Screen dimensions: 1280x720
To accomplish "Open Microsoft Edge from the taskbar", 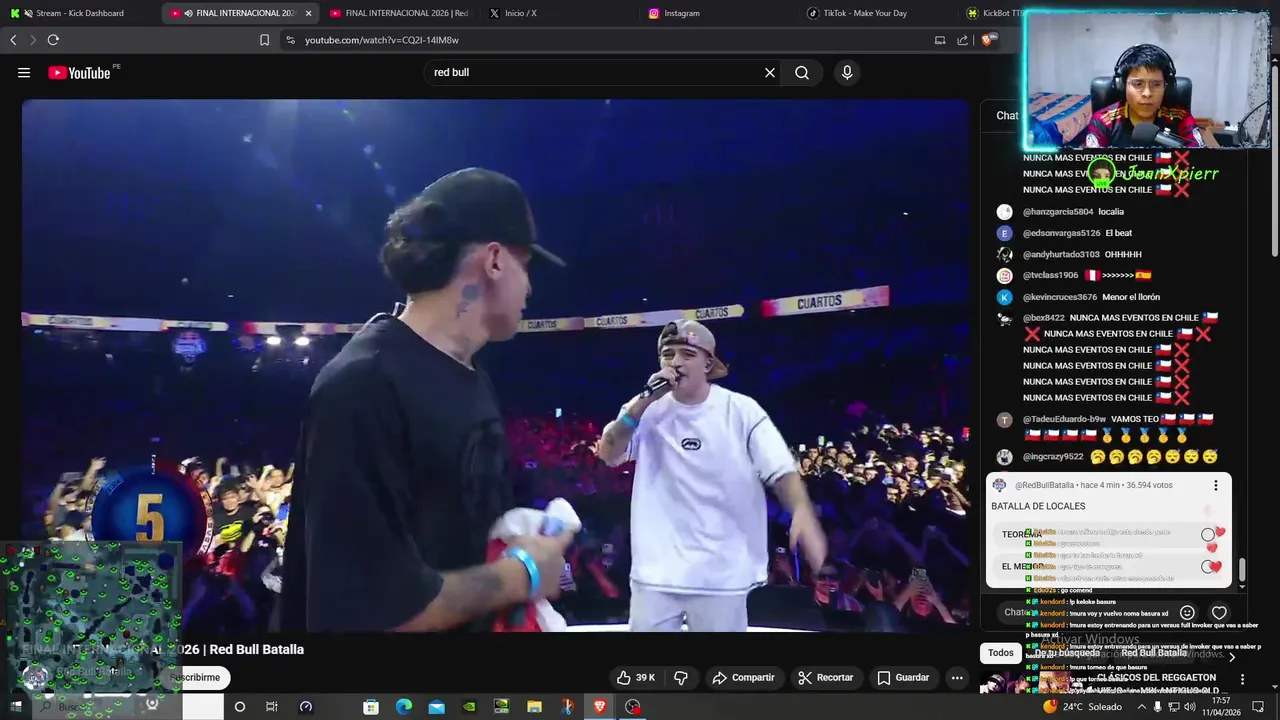I will pos(404,707).
